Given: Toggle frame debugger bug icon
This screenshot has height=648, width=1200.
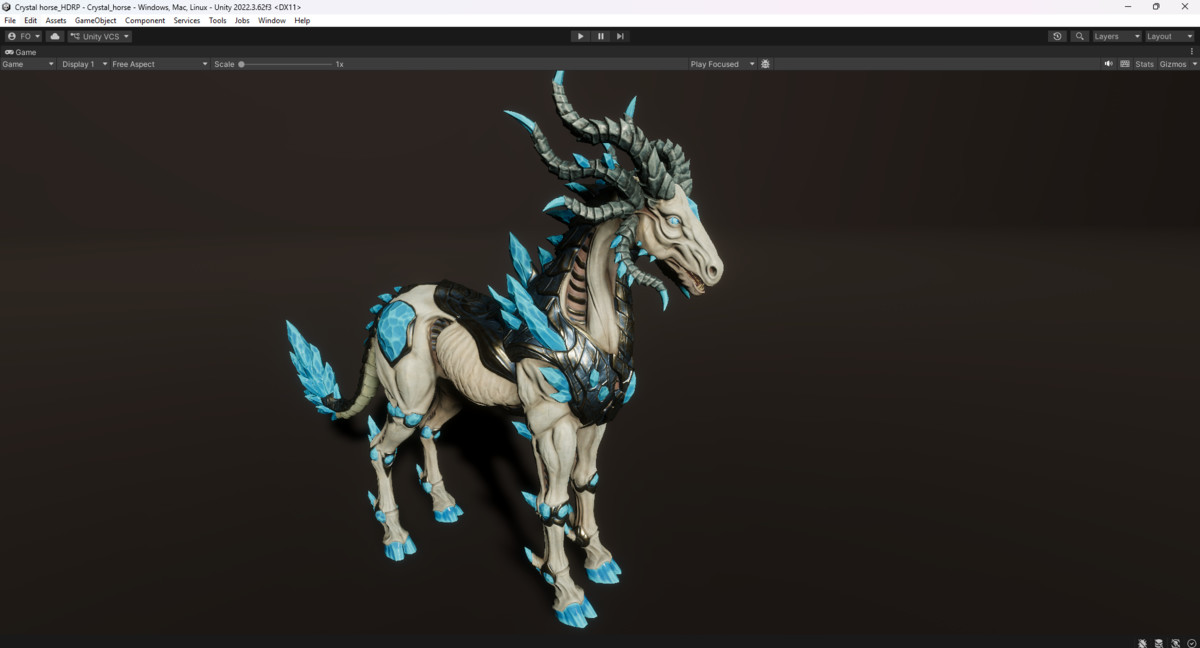Looking at the screenshot, I should coord(765,64).
